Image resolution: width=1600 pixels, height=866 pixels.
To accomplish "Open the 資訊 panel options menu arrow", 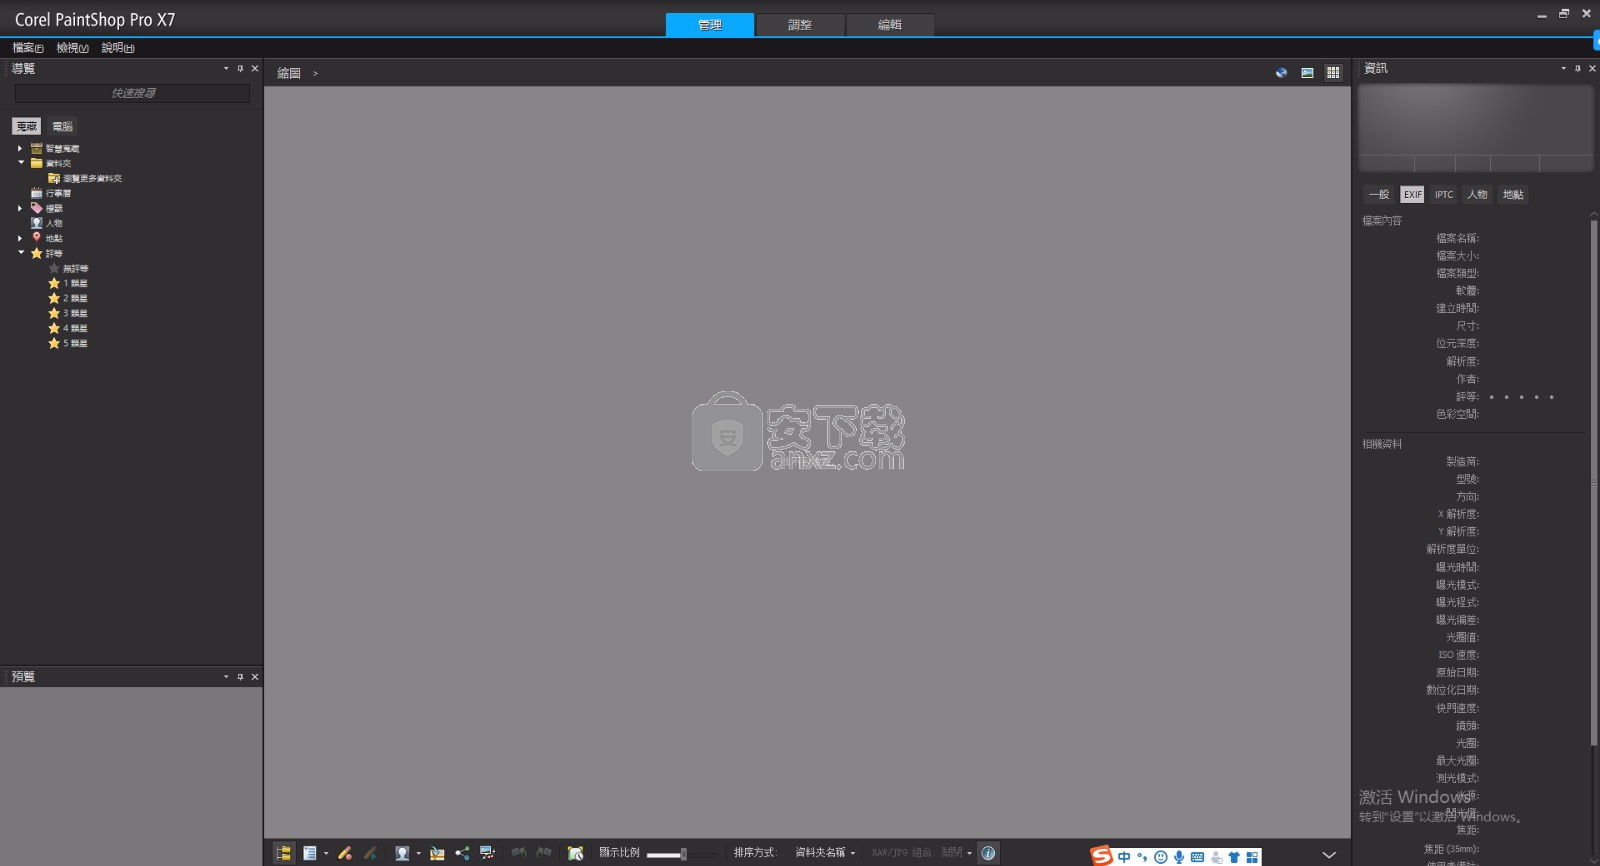I will (x=1564, y=69).
